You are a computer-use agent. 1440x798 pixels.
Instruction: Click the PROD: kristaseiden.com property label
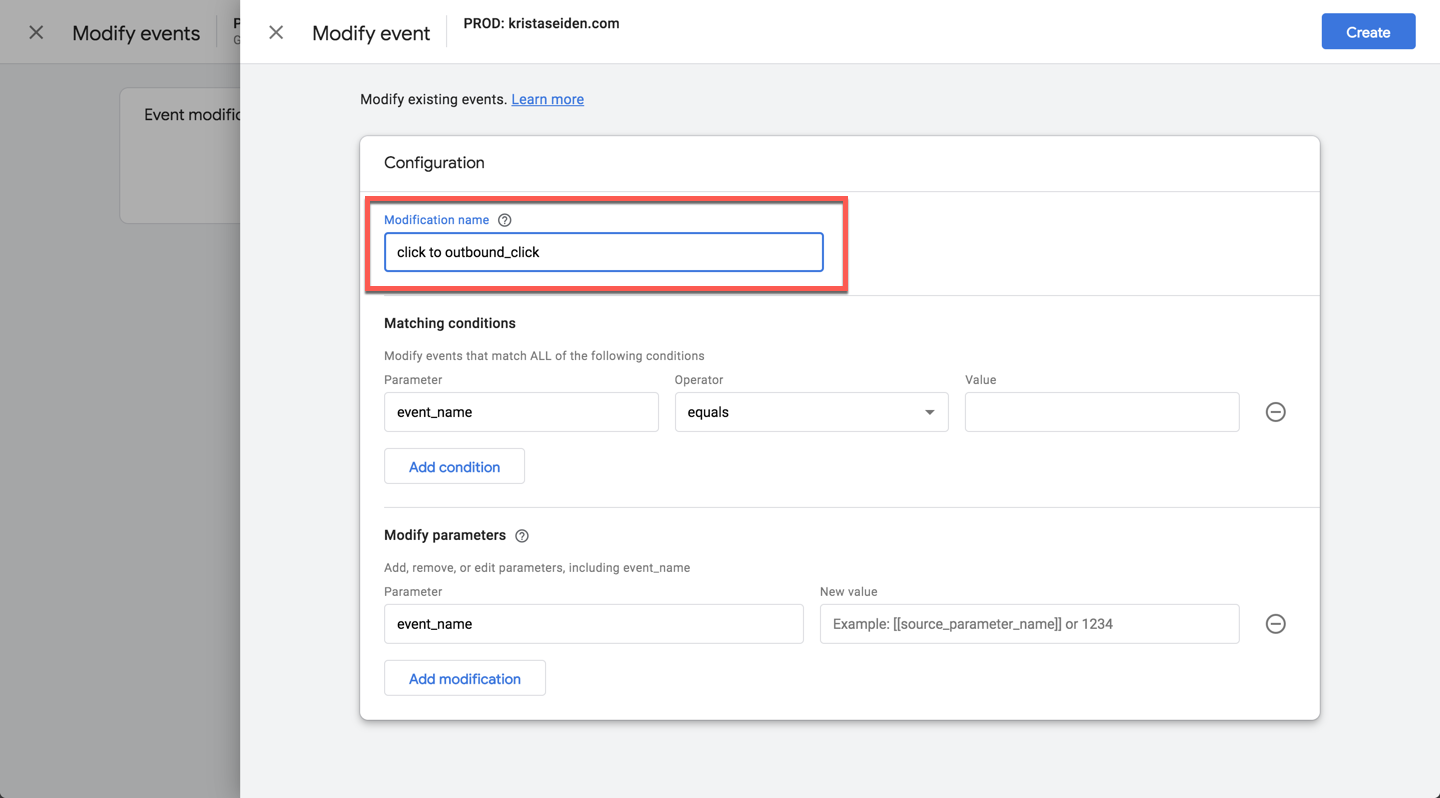pos(541,24)
